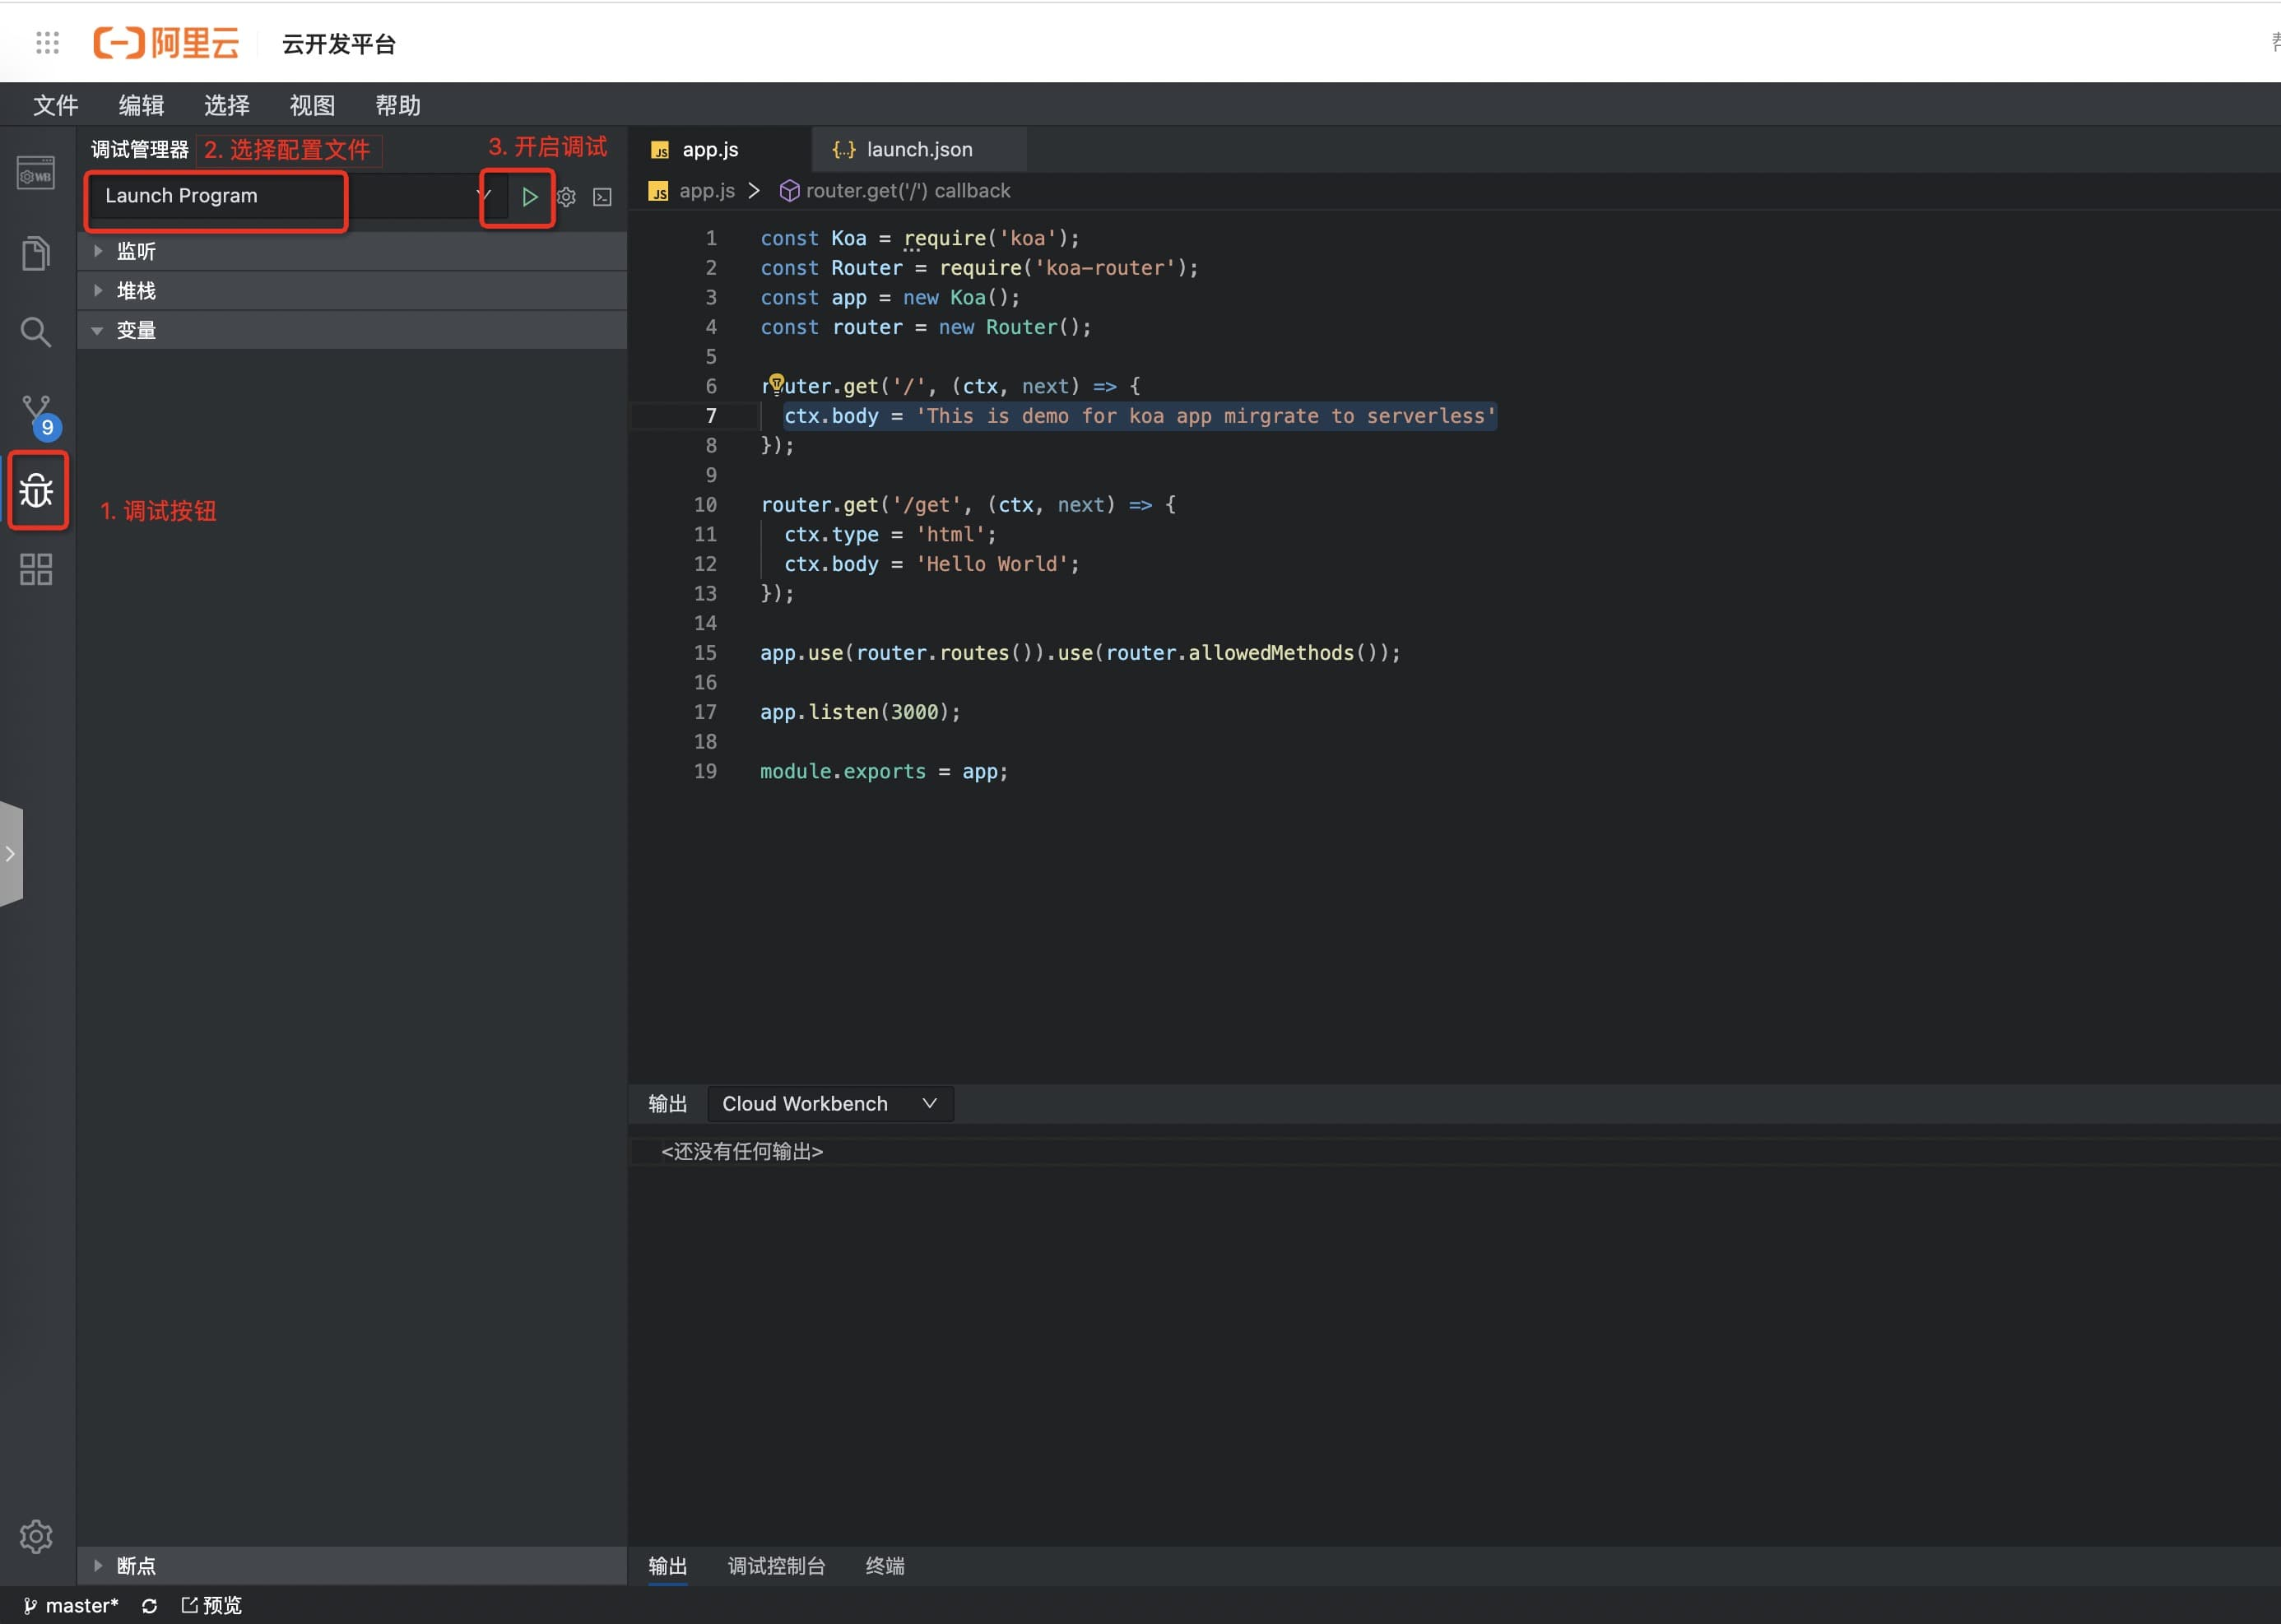The width and height of the screenshot is (2281, 1624).
Task: Open settings gear at sidebar bottom
Action: pos(36,1536)
